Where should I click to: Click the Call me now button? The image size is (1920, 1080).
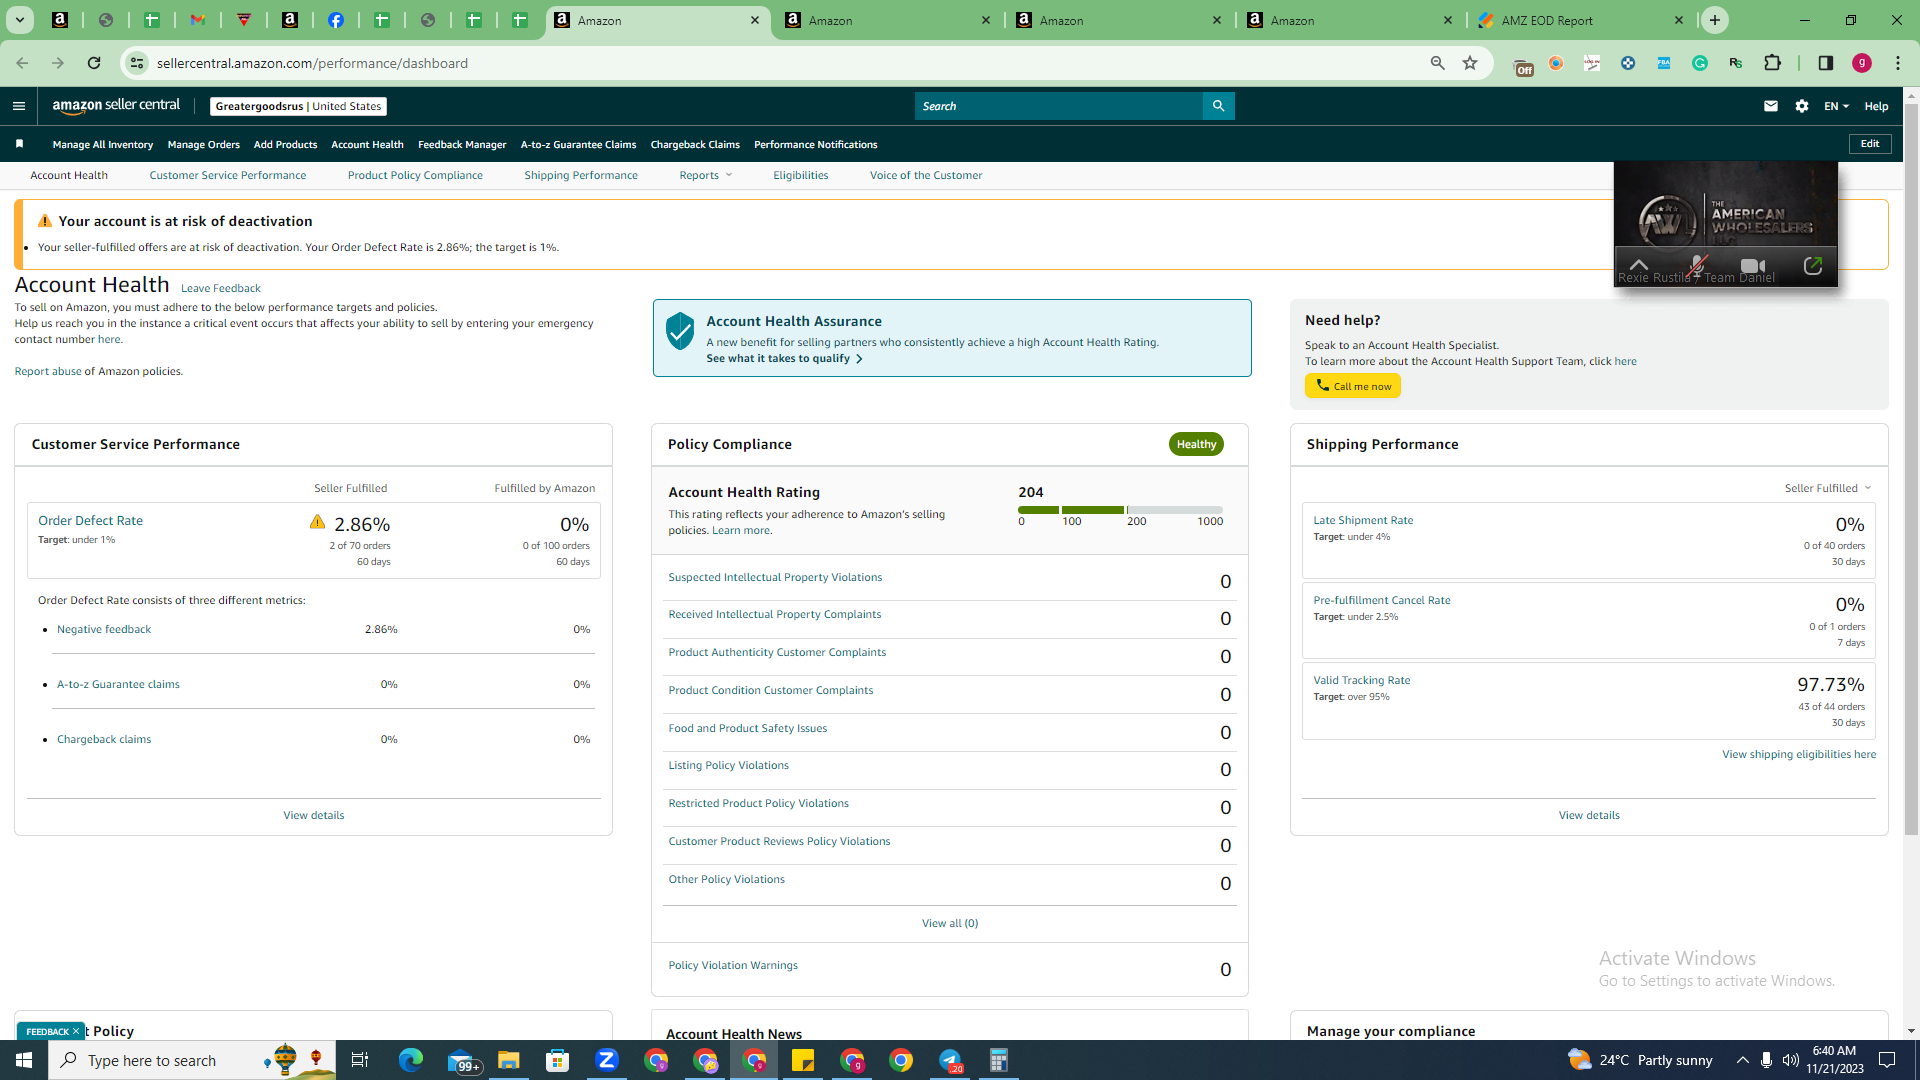(x=1352, y=386)
